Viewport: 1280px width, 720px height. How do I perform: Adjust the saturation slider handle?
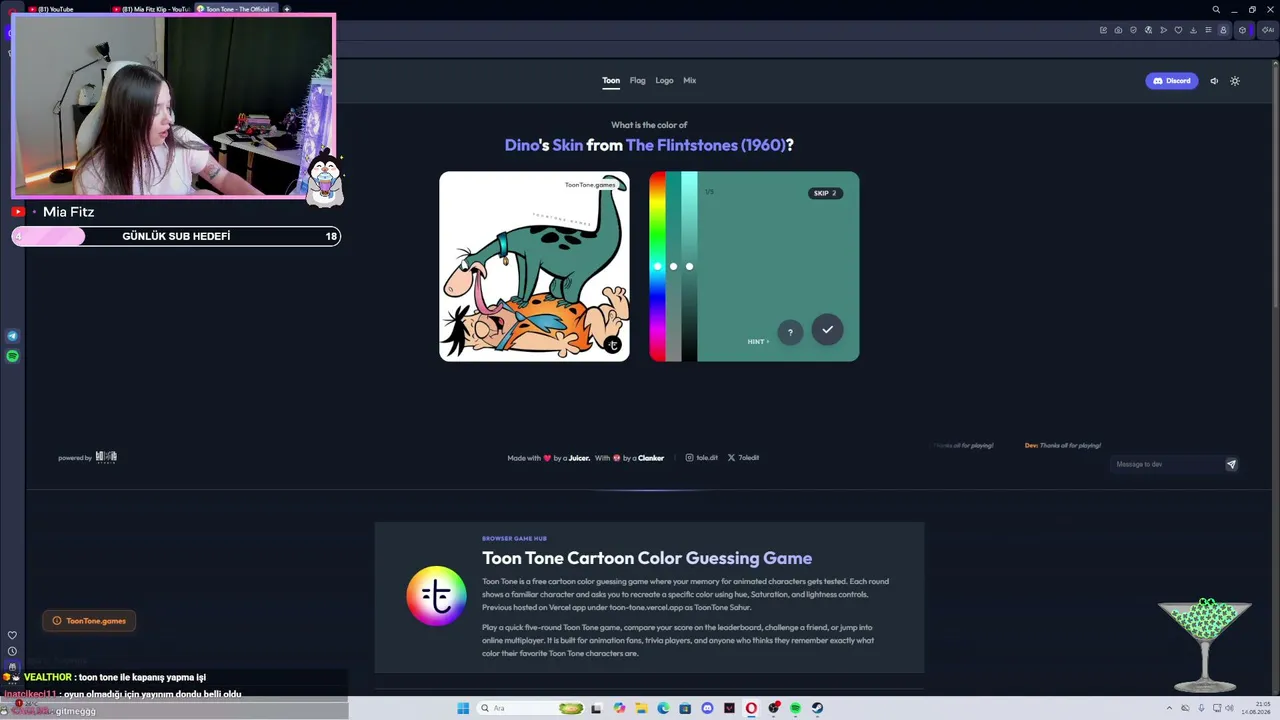673,266
